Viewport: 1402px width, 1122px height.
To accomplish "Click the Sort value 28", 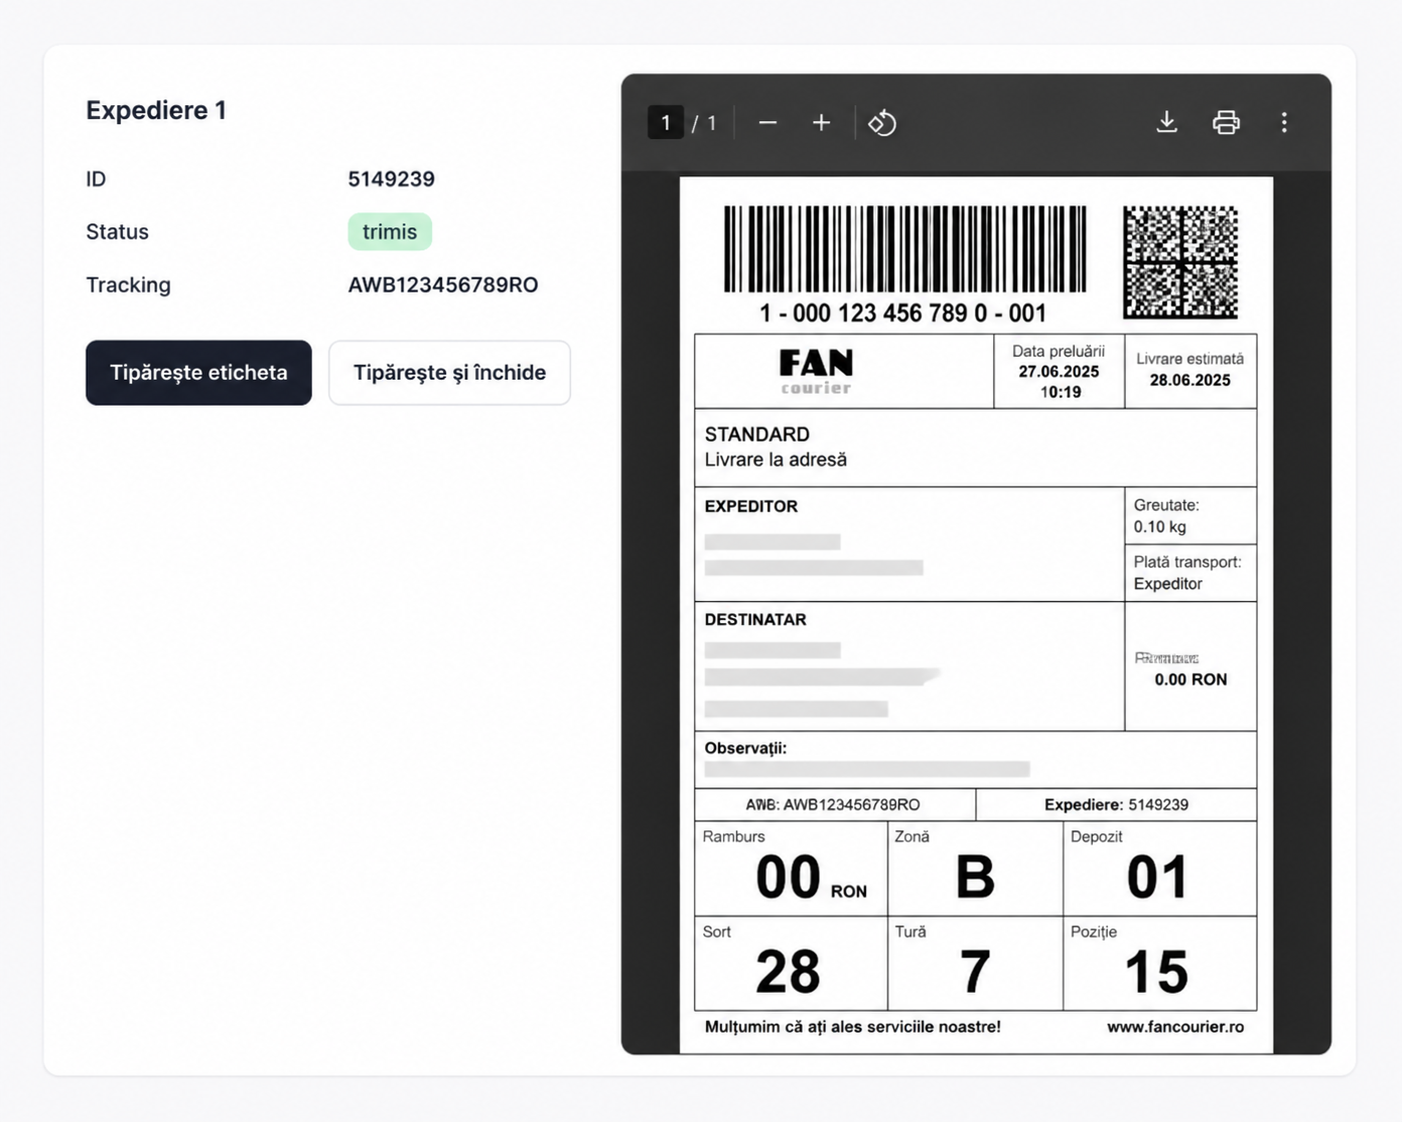I will pyautogui.click(x=788, y=971).
